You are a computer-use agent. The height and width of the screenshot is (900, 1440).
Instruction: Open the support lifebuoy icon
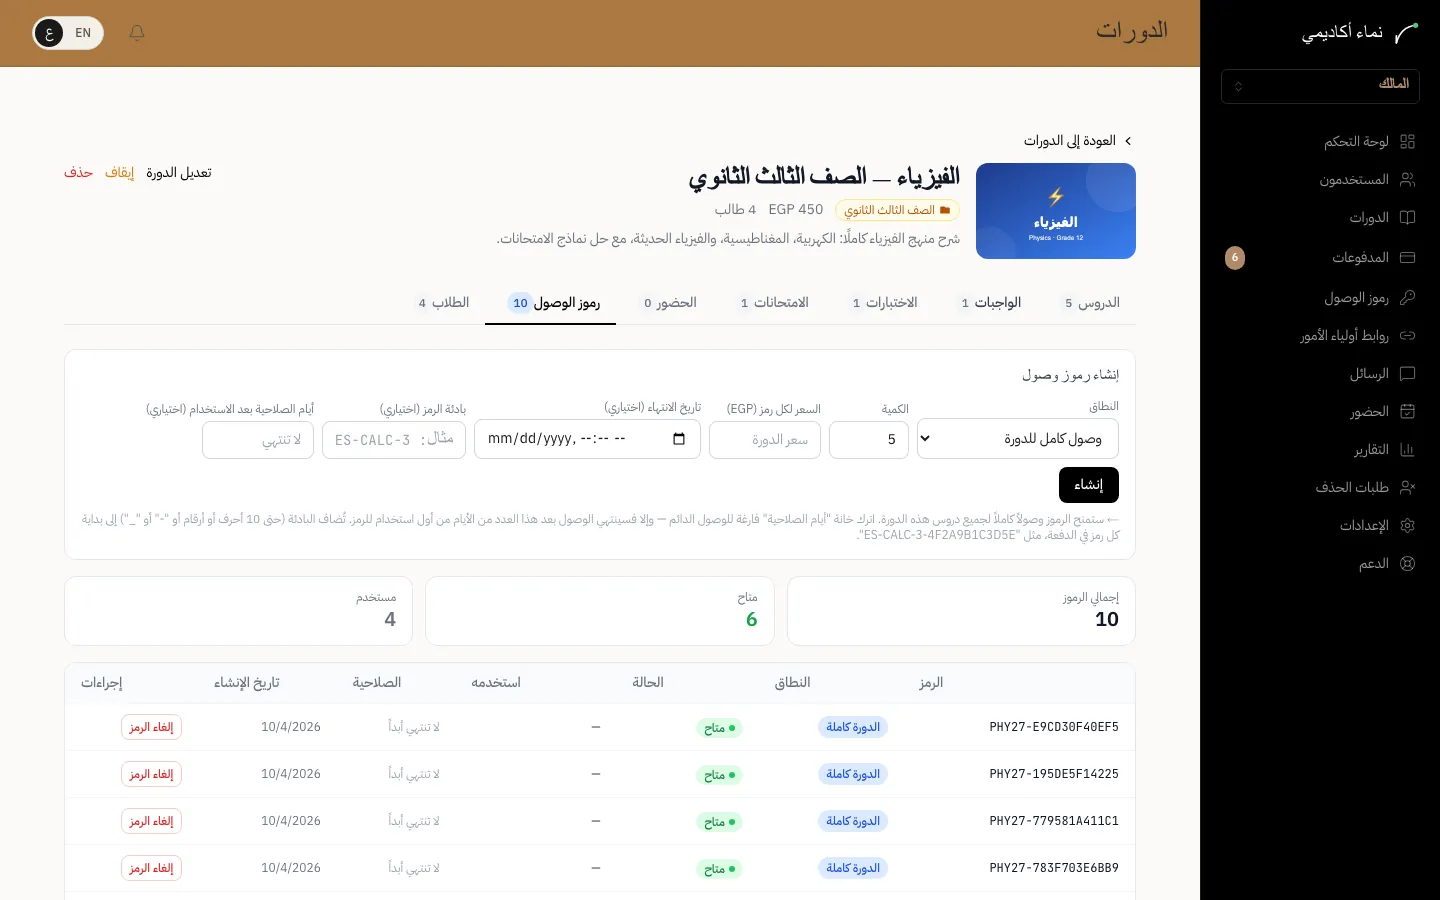click(1407, 564)
